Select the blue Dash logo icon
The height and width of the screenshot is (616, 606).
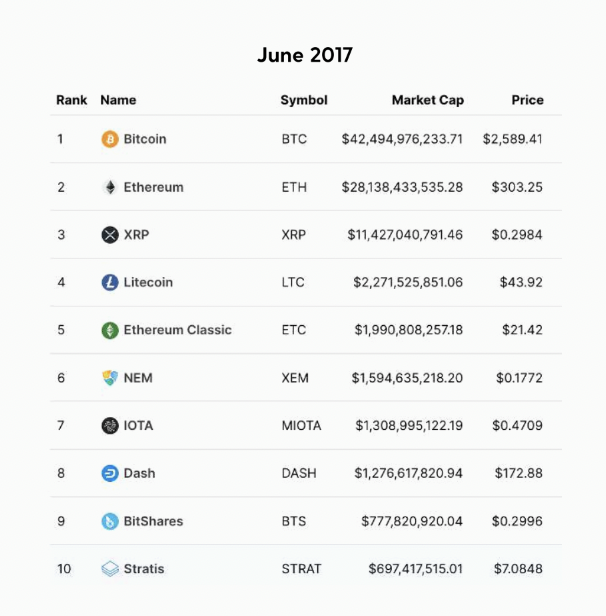click(110, 473)
